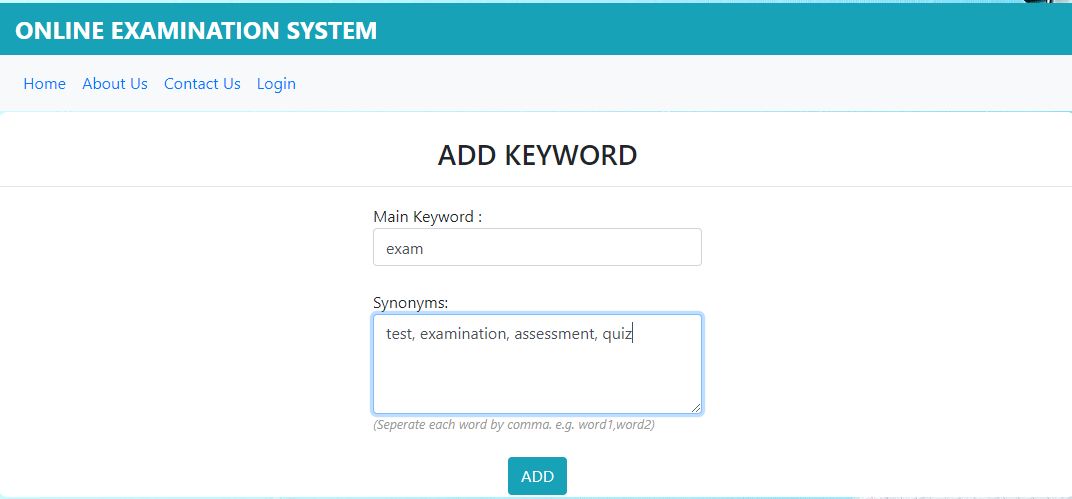Click the Main Keyword label
The height and width of the screenshot is (499, 1072).
(428, 217)
